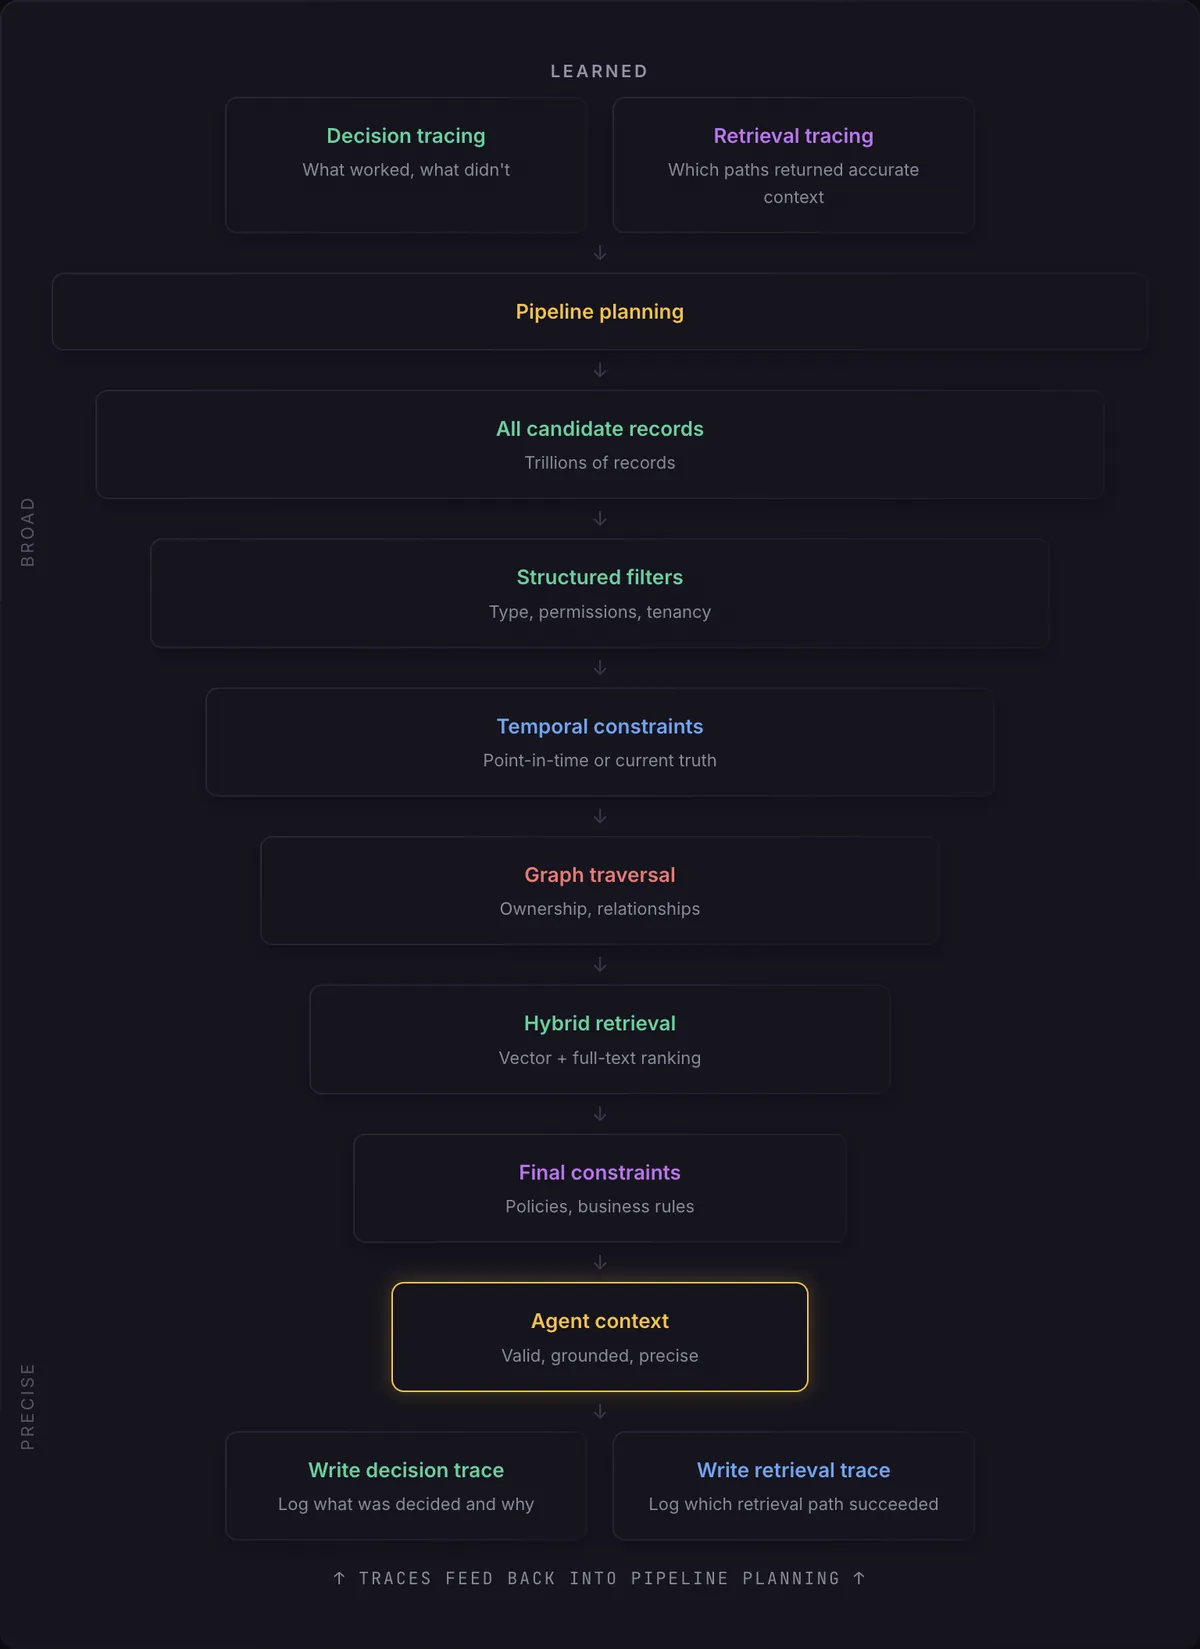This screenshot has width=1200, height=1649.
Task: Select the highlighted Agent context box
Action: pos(599,1336)
